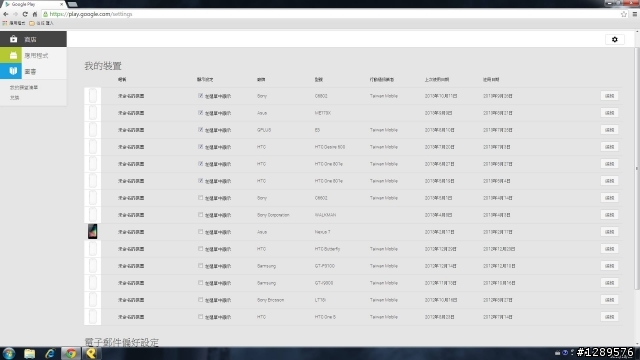Edit the HTC Butterfly device row
Image resolution: width=640 pixels, height=360 pixels.
click(x=609, y=249)
